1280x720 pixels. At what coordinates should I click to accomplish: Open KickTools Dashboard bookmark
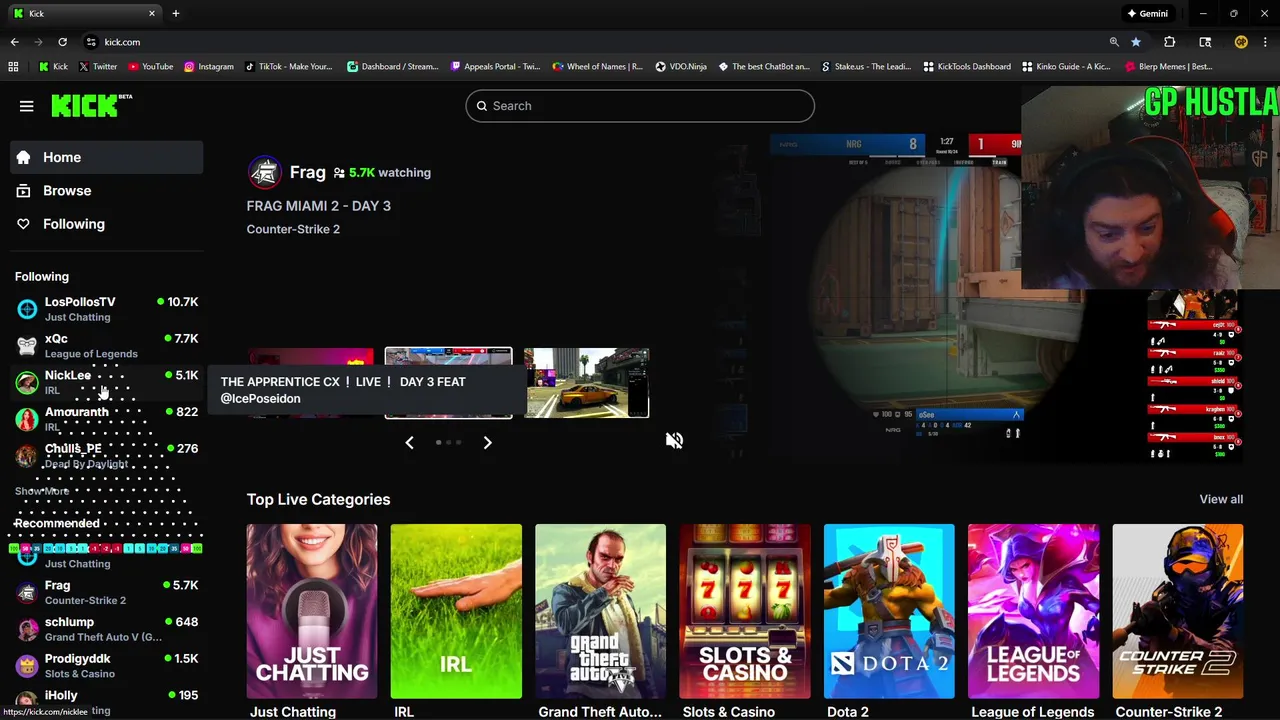(967, 67)
